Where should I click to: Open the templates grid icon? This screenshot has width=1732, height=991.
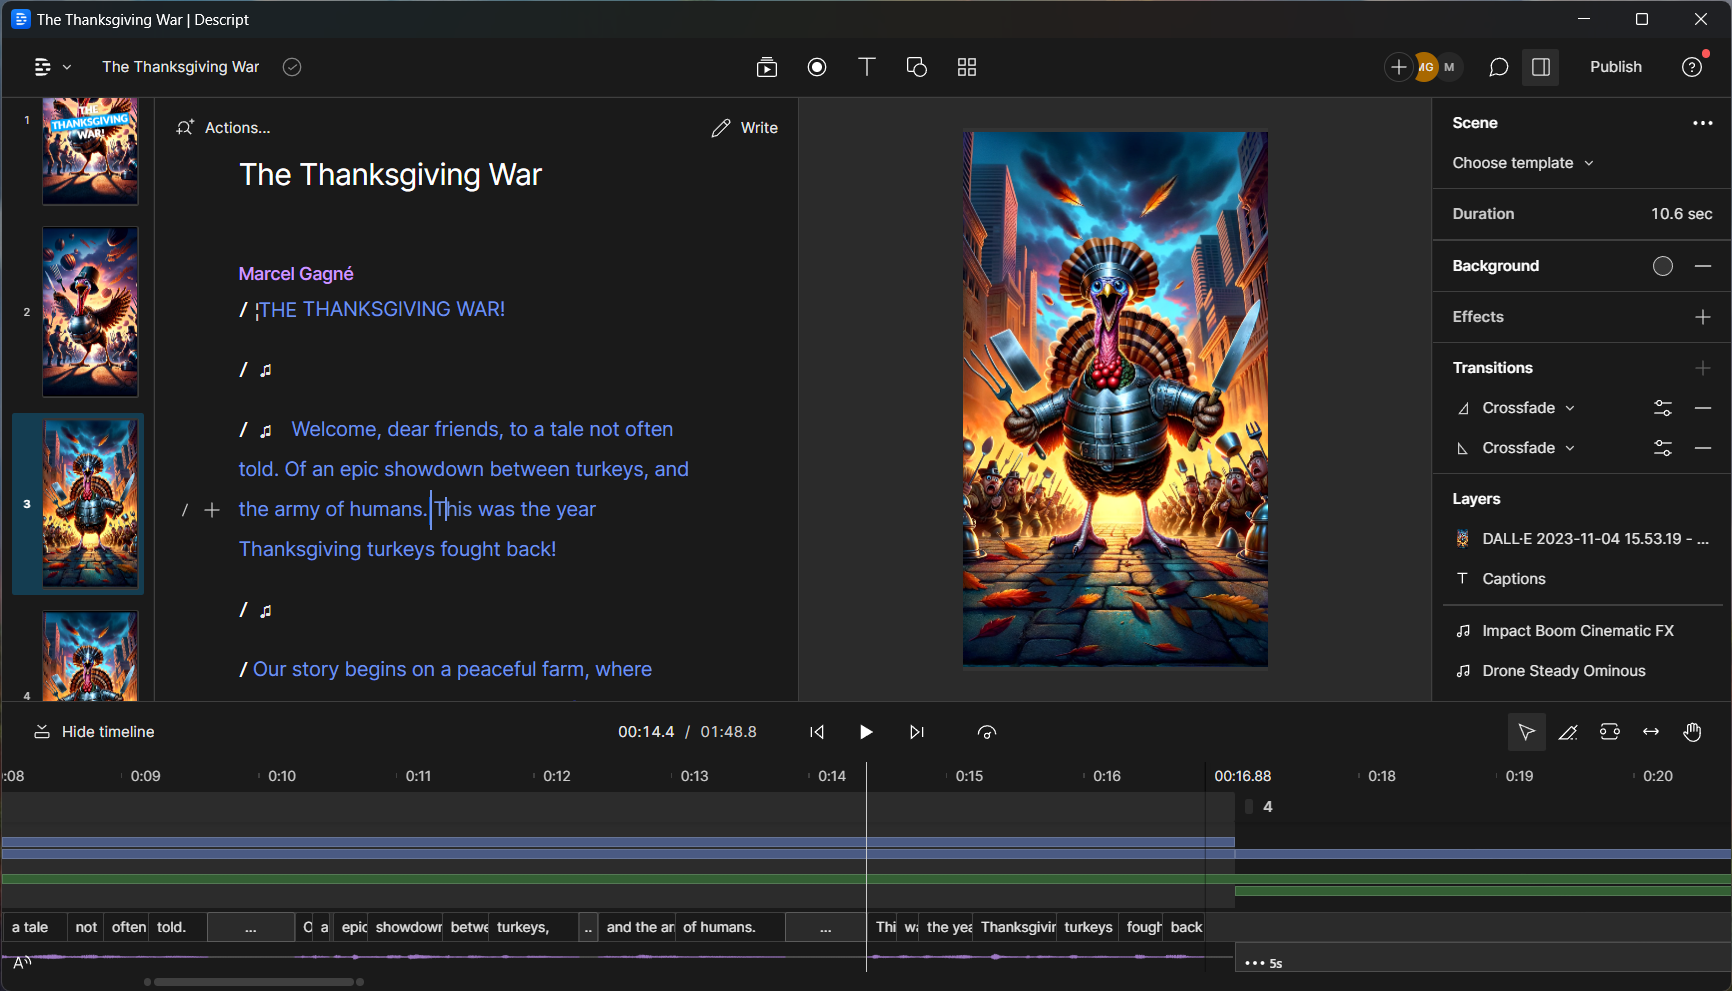click(x=966, y=67)
